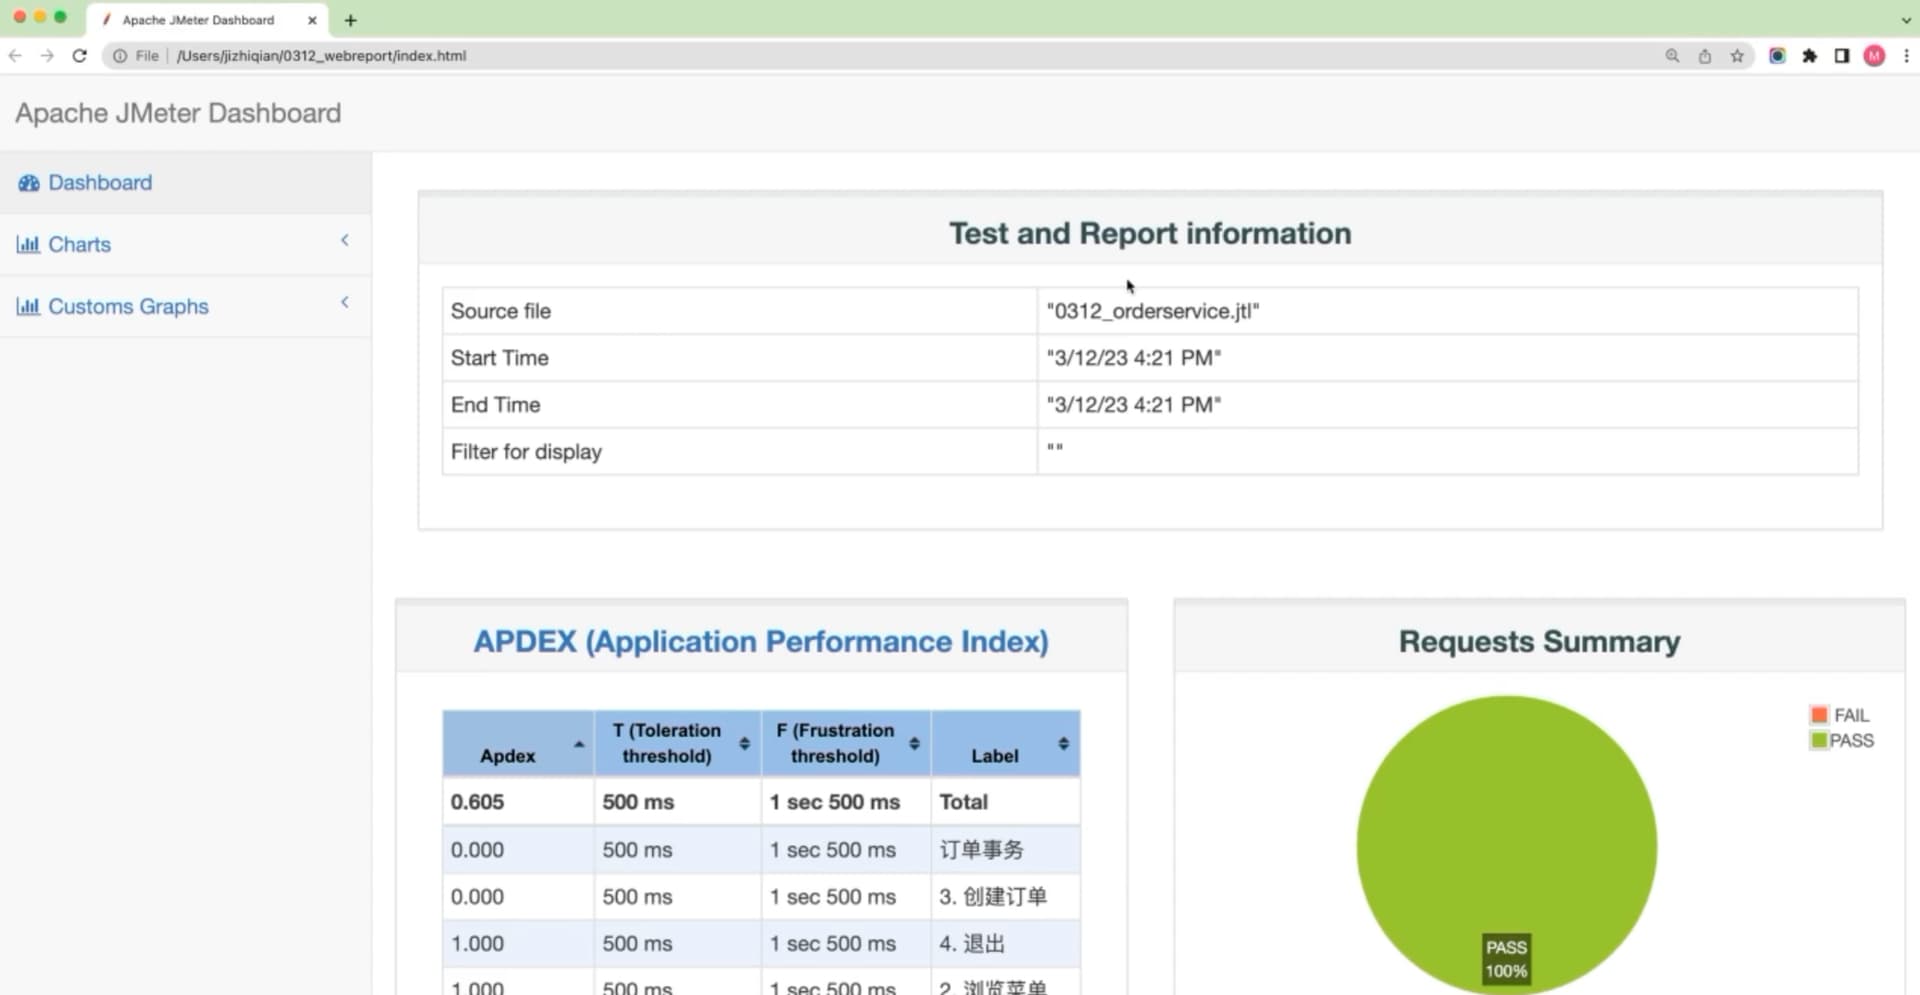Click the Requests Summary heading
The width and height of the screenshot is (1920, 995).
pos(1539,641)
